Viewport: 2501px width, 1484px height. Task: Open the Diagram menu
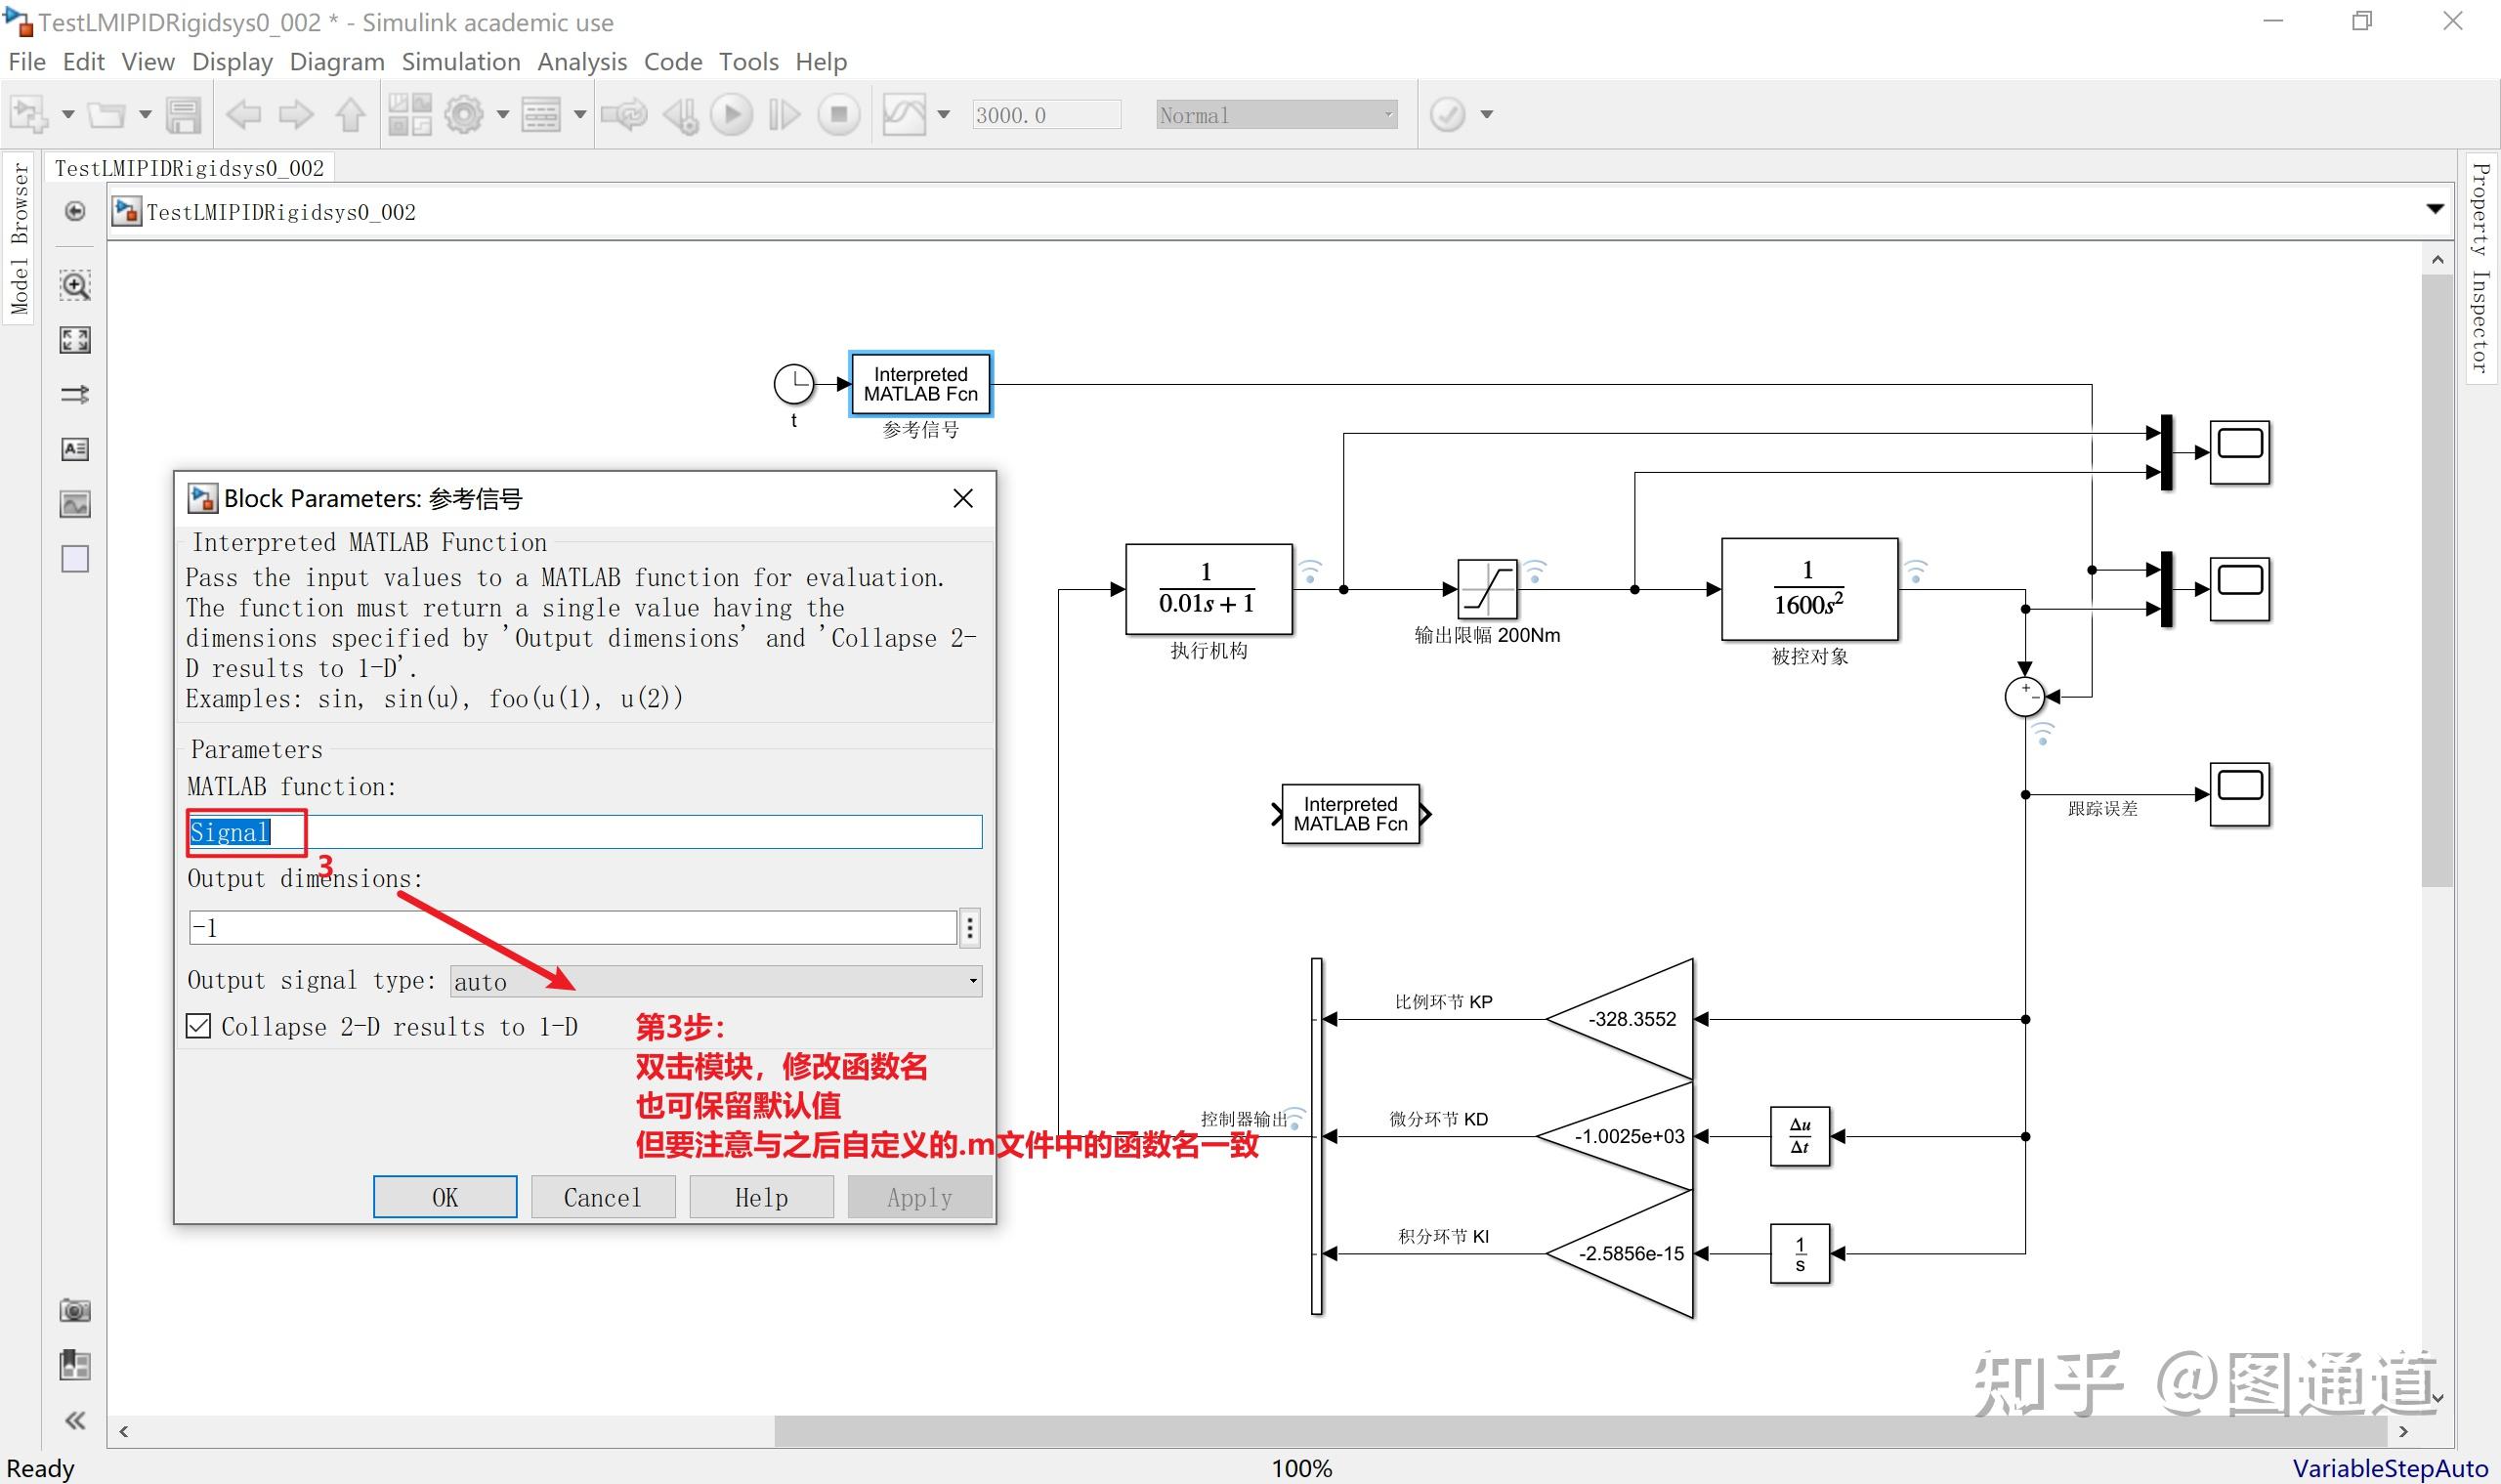point(336,62)
